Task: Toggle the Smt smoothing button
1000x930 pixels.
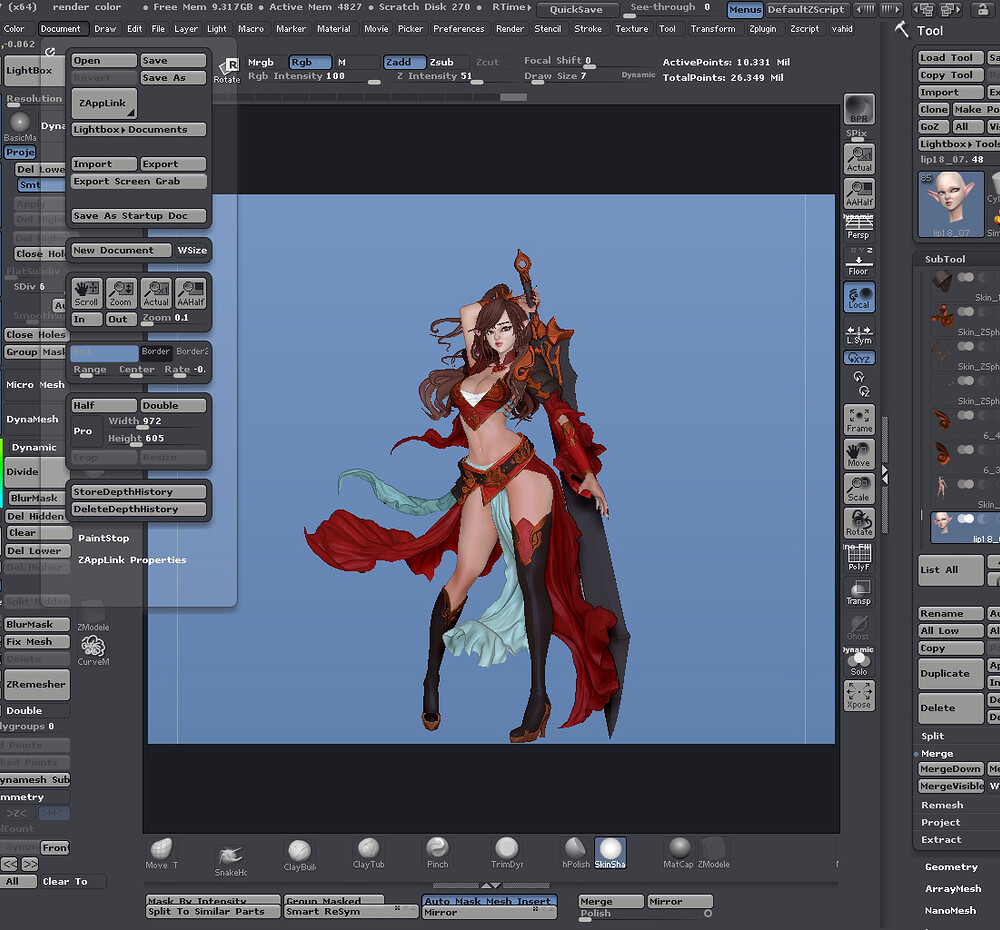Action: pyautogui.click(x=41, y=185)
